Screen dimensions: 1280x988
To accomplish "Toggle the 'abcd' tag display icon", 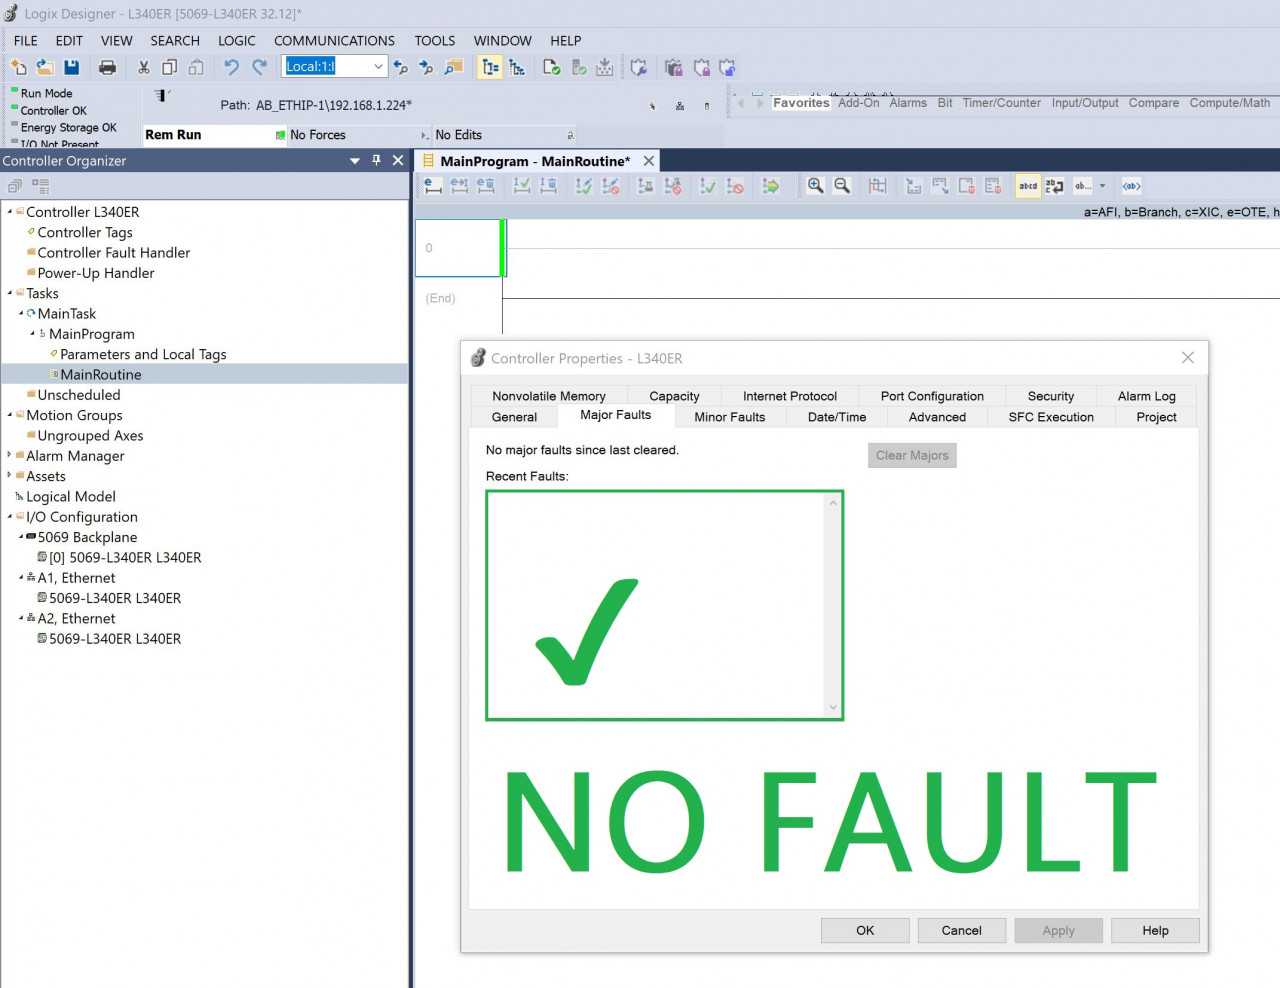I will (1028, 186).
